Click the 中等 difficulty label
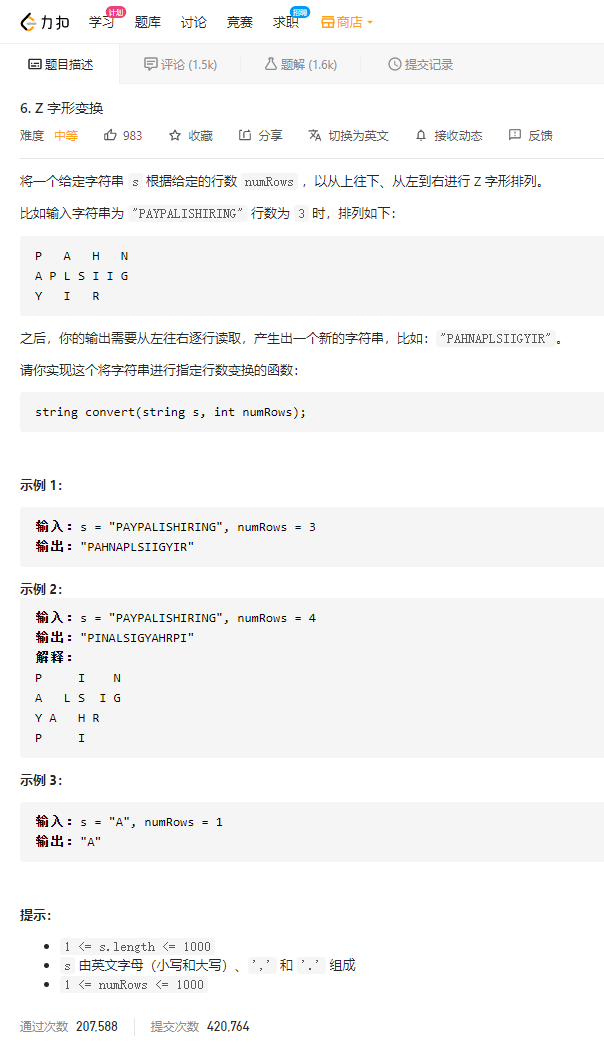The width and height of the screenshot is (604, 1046). click(66, 135)
